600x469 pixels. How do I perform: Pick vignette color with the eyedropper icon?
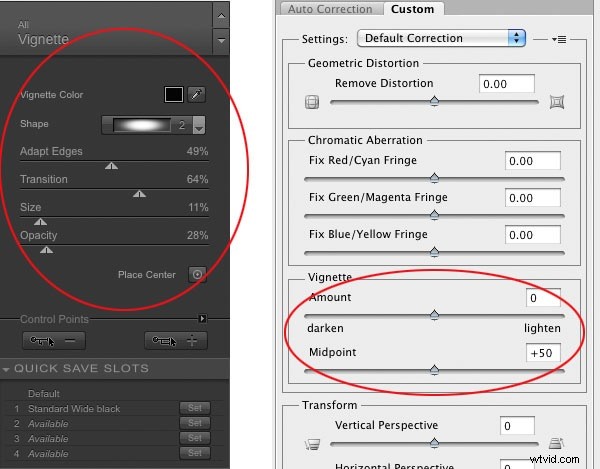[x=197, y=94]
